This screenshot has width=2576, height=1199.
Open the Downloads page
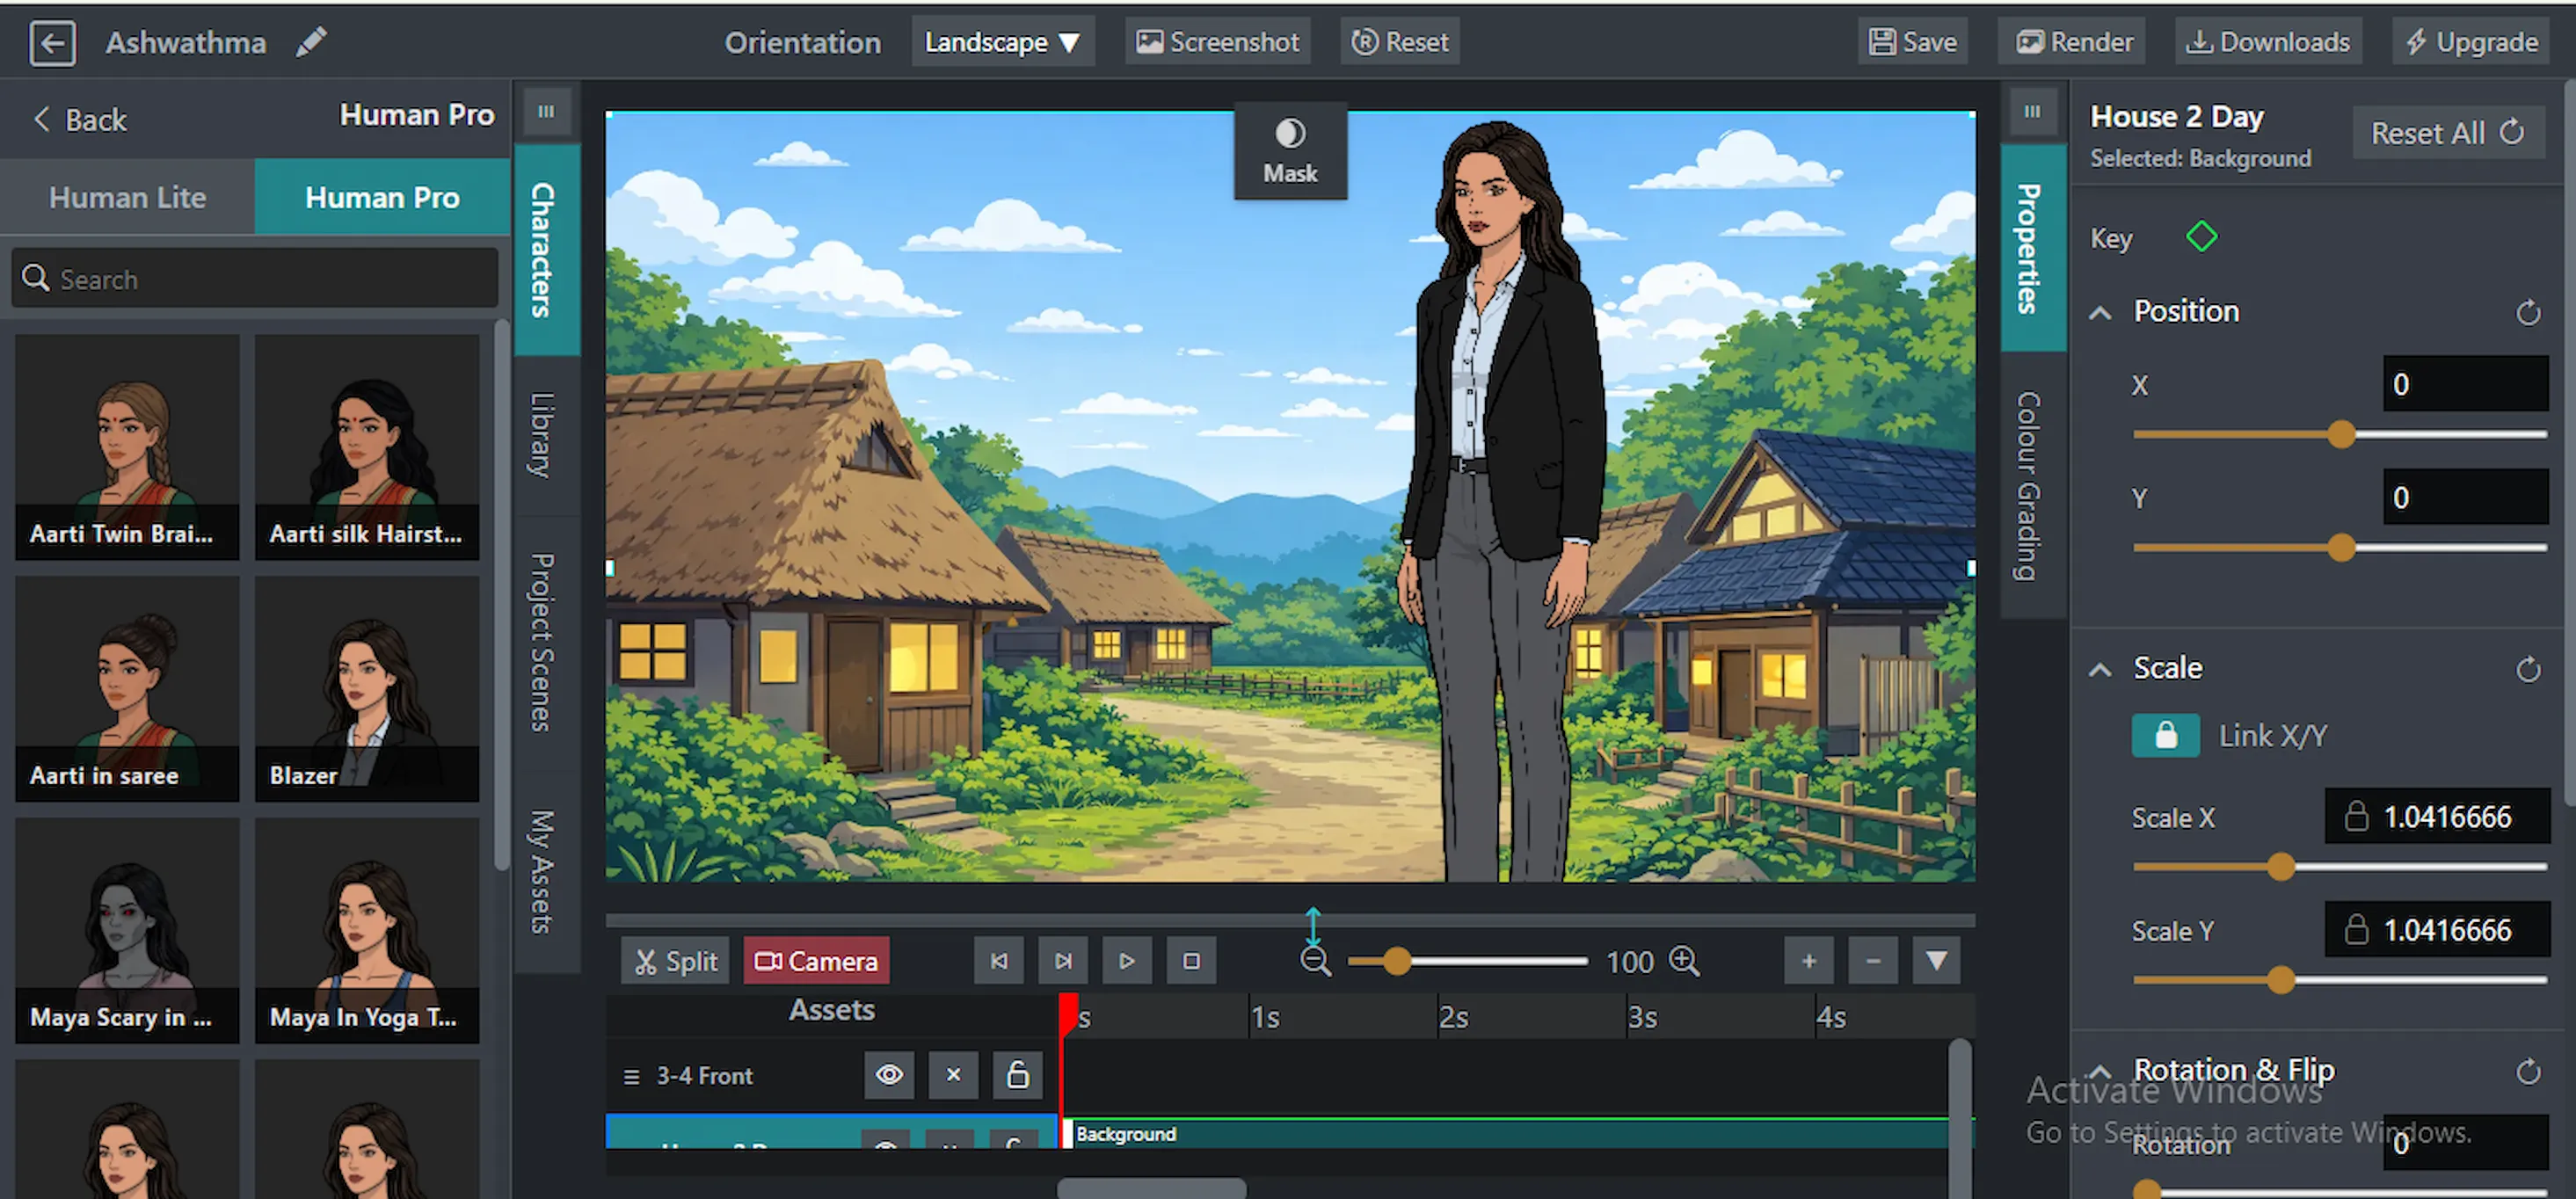coord(2268,42)
